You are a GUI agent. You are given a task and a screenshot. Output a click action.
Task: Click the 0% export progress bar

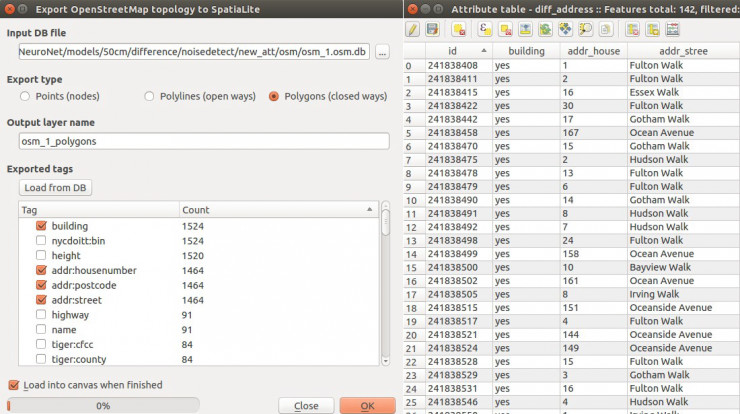pos(103,406)
